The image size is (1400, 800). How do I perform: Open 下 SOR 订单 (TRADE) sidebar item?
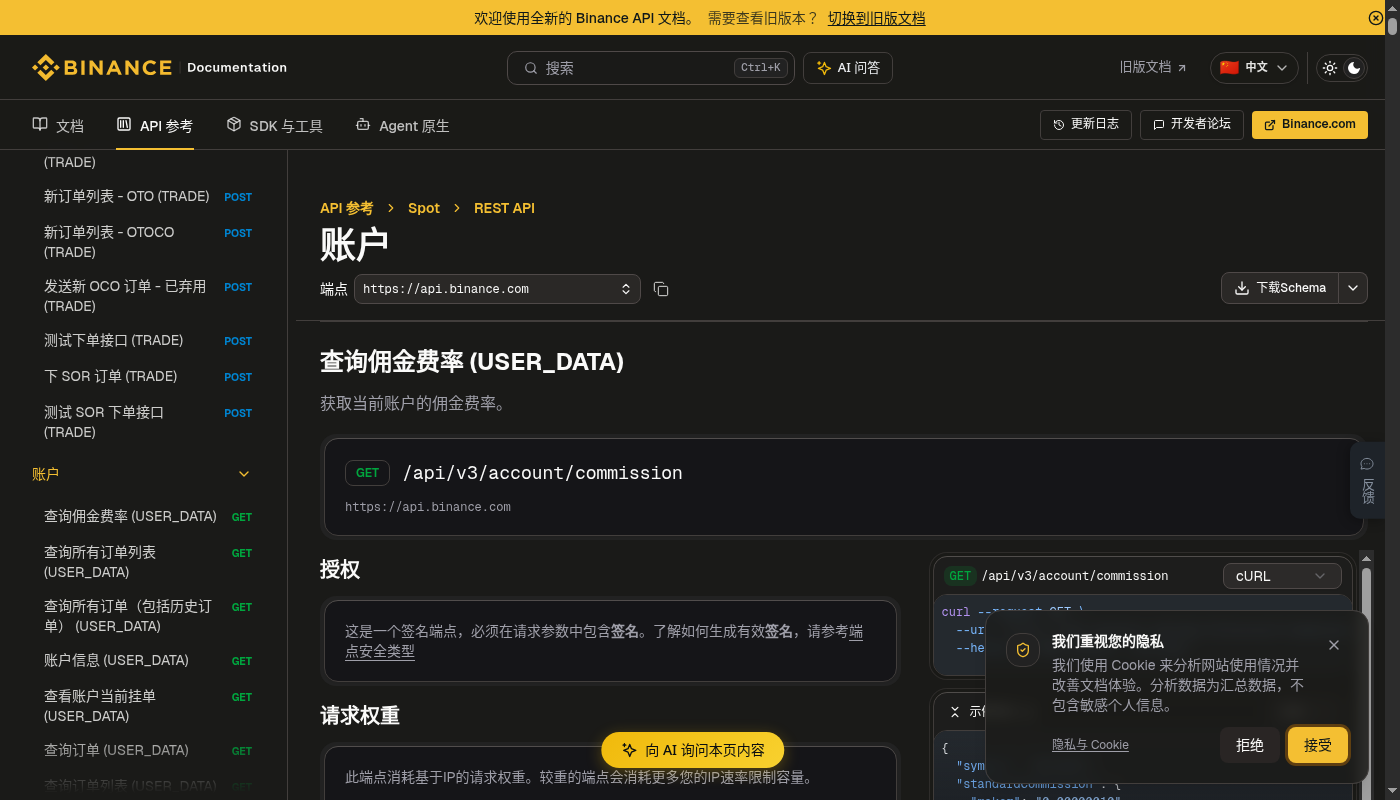[x=148, y=377]
